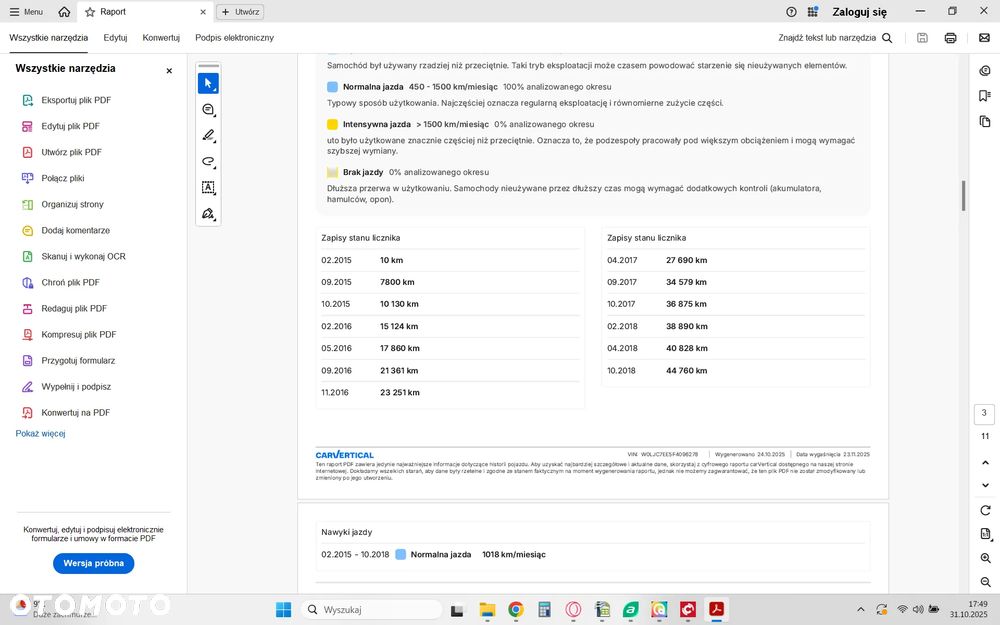Click the 44 760 km odometer entry

tap(687, 371)
